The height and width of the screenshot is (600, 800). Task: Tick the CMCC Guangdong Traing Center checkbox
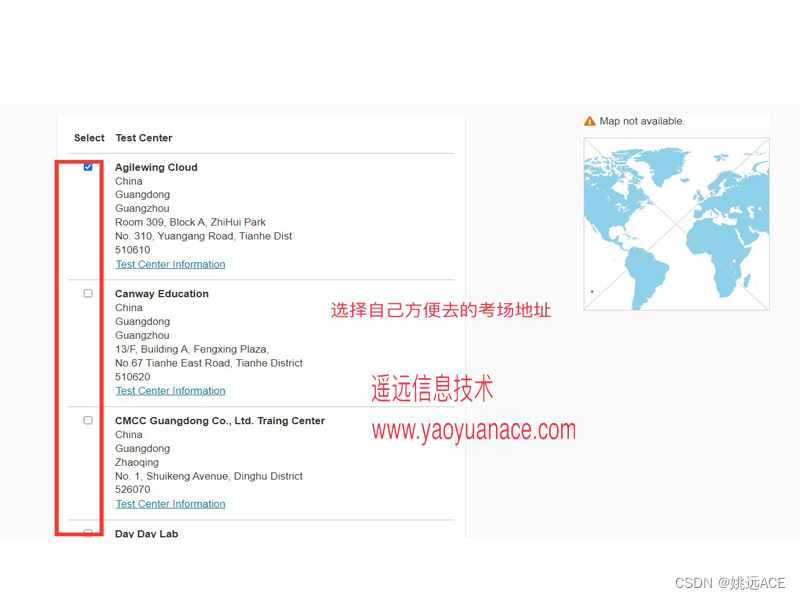88,420
